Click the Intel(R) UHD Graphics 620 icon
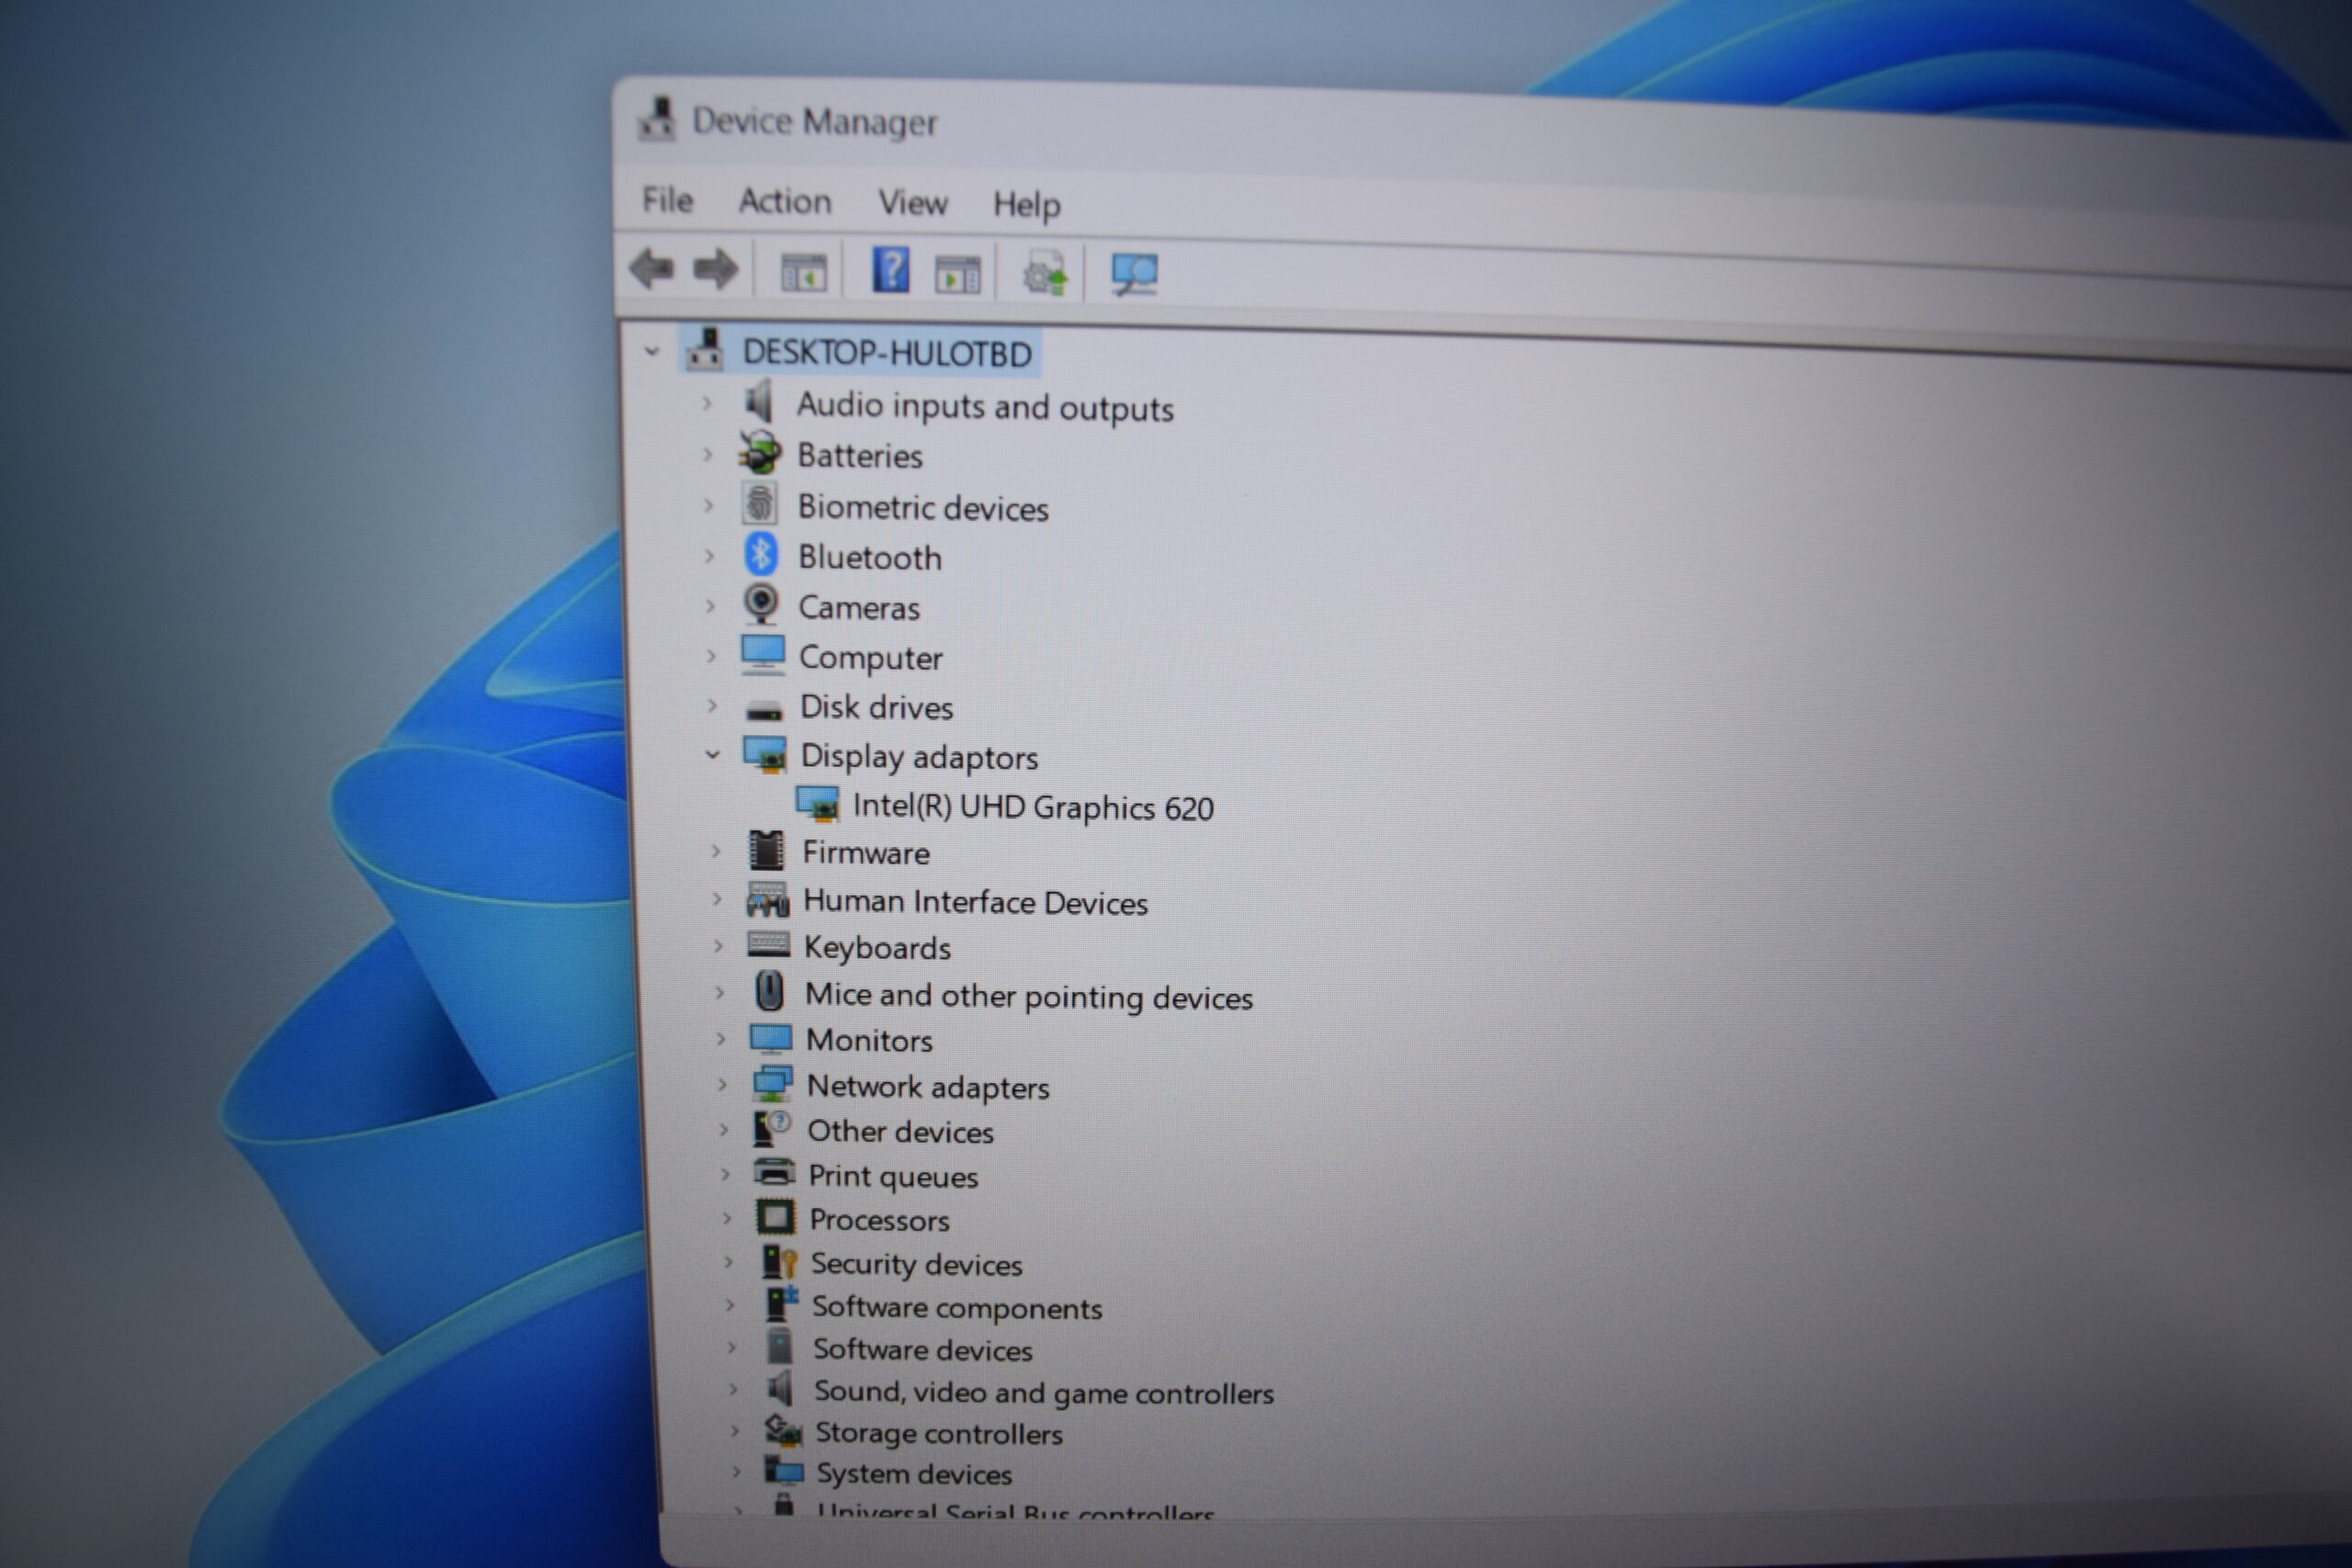The width and height of the screenshot is (2352, 1568). coord(817,804)
